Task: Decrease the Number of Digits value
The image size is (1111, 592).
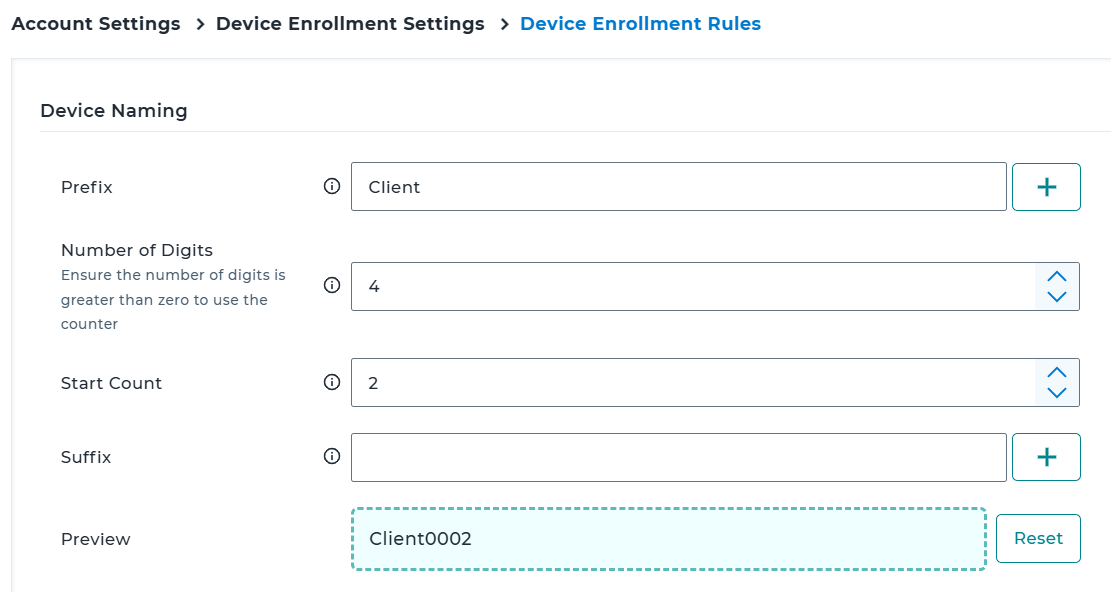Action: point(1057,296)
